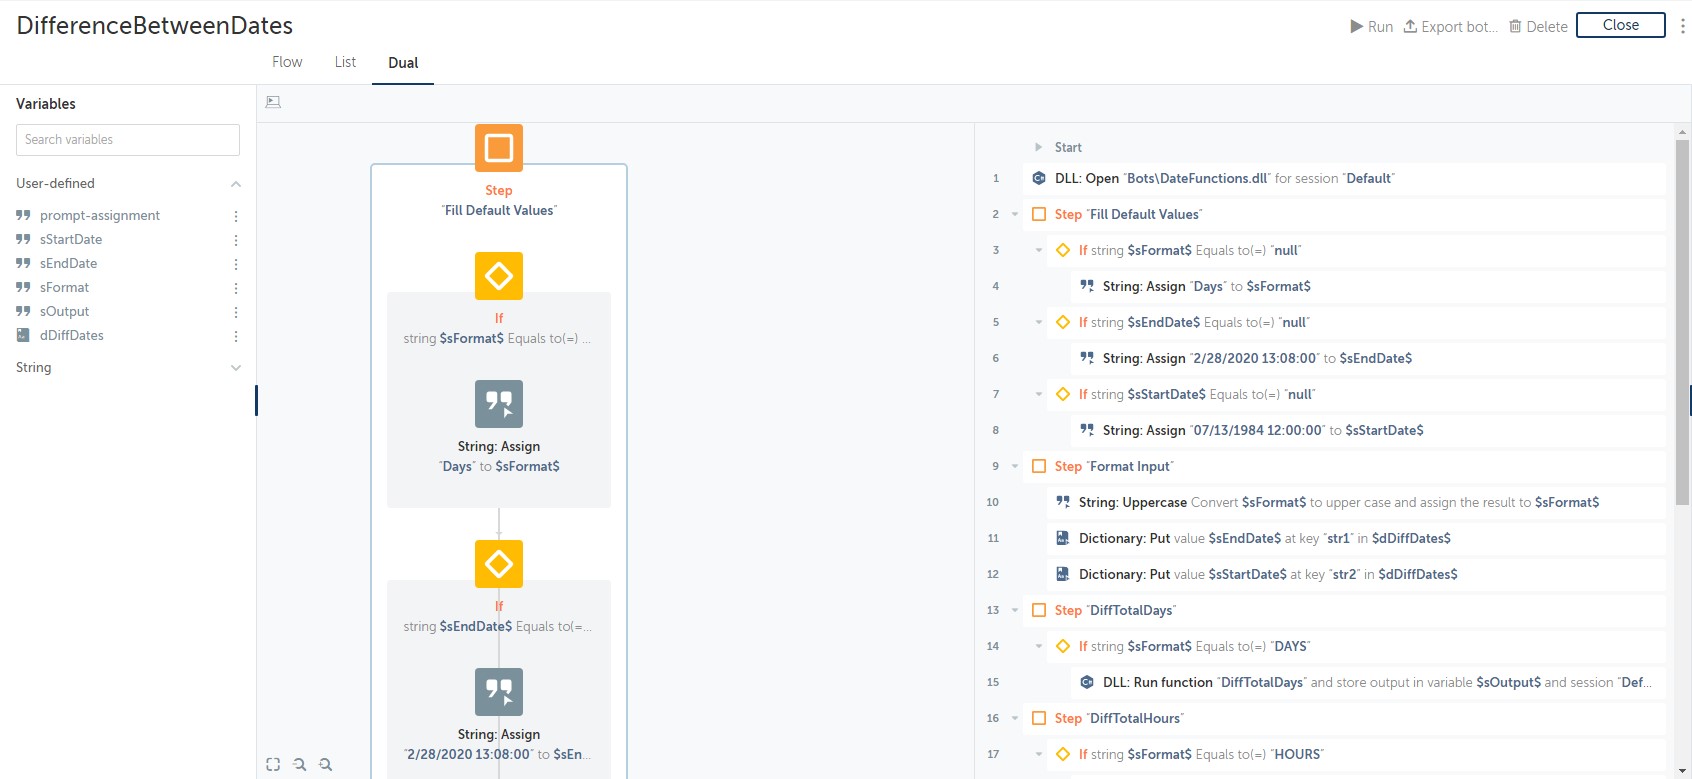Open options menu for sOutput variable
Screen dimensions: 1692x779
(x=236, y=312)
